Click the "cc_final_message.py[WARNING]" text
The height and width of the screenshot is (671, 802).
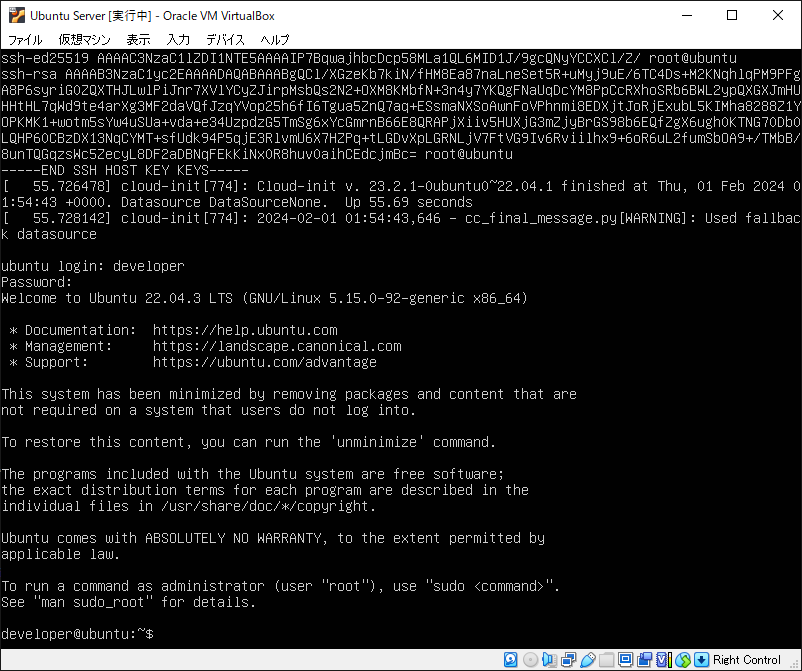coord(575,218)
